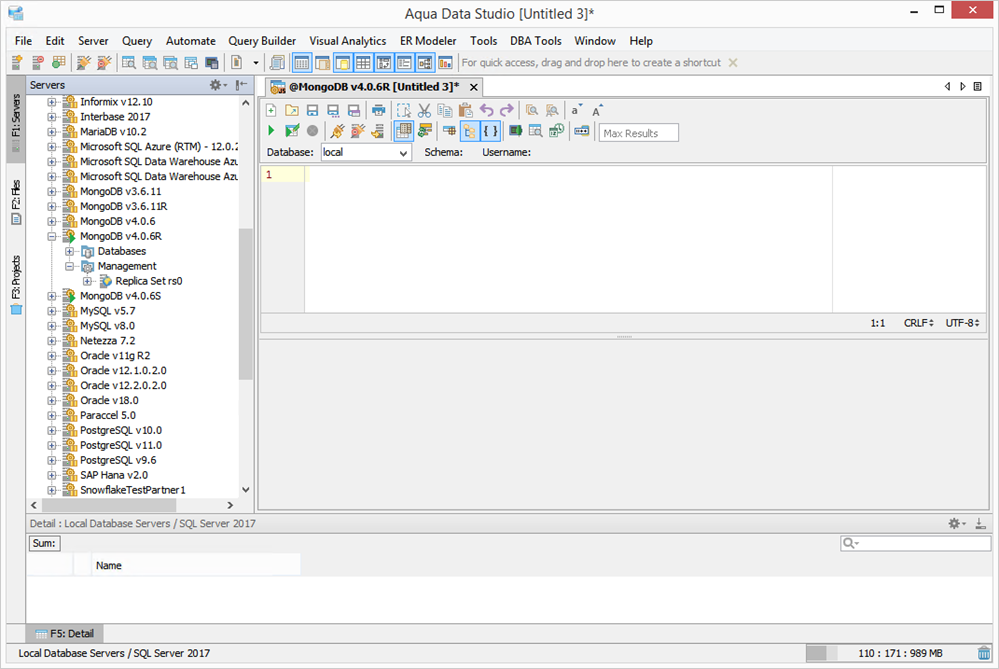Run the query with green Execute arrow
The height and width of the screenshot is (669, 999).
click(271, 131)
